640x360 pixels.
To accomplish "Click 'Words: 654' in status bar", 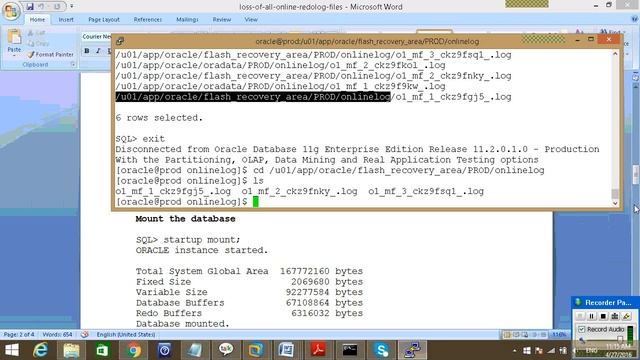I will tap(57, 334).
